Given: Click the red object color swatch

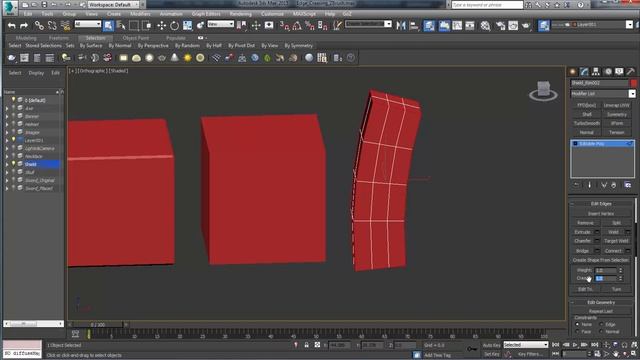Looking at the screenshot, I should pos(633,83).
